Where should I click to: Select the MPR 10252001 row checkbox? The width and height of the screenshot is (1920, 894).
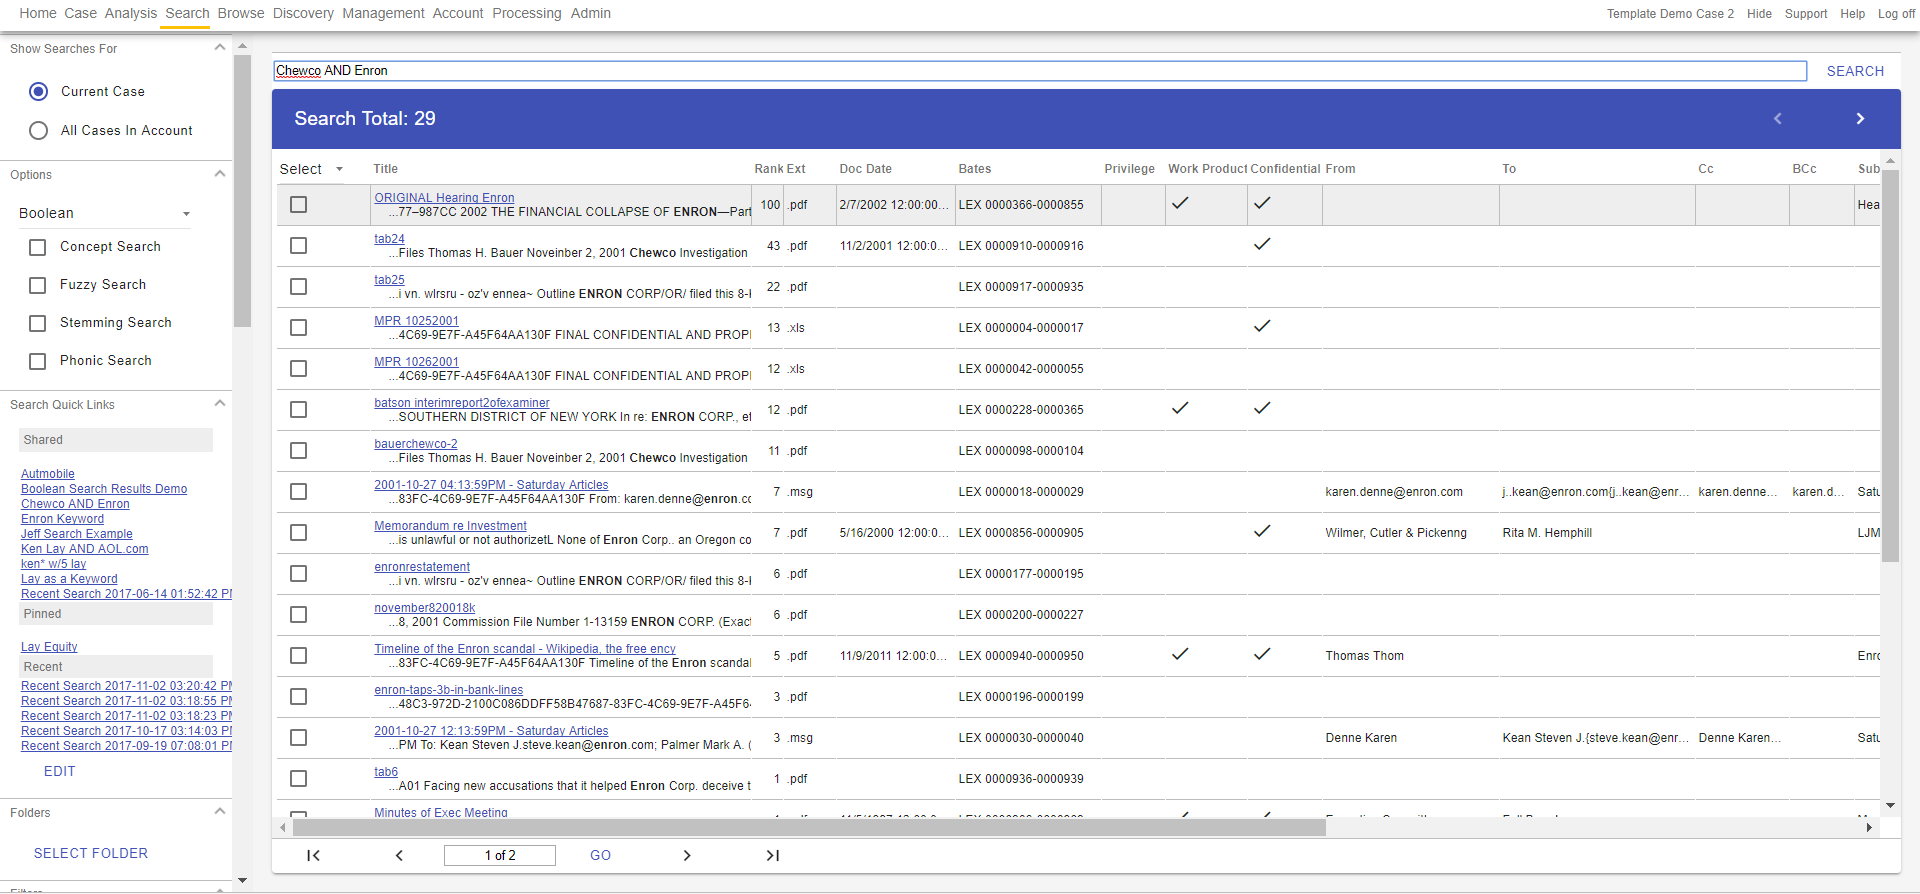pos(298,327)
